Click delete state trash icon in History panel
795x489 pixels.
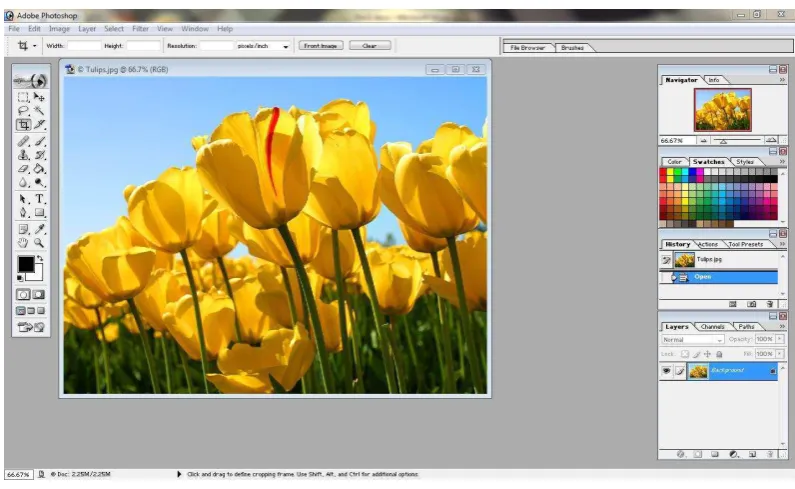(x=770, y=304)
